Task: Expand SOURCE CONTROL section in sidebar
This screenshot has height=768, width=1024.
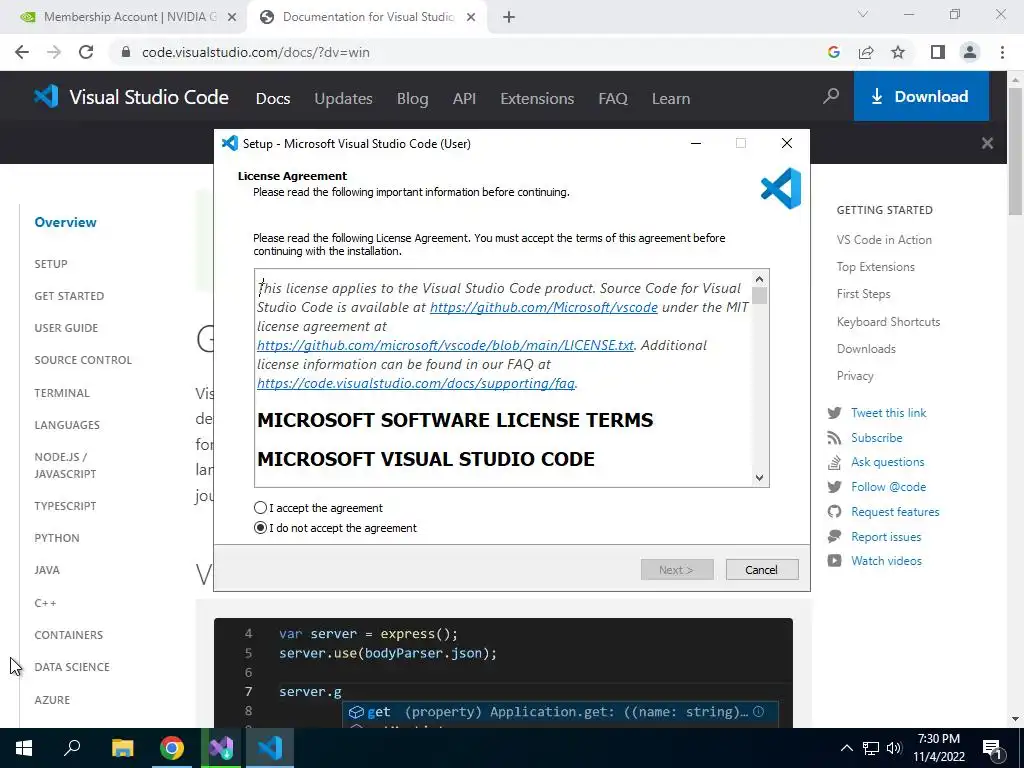Action: [x=83, y=360]
